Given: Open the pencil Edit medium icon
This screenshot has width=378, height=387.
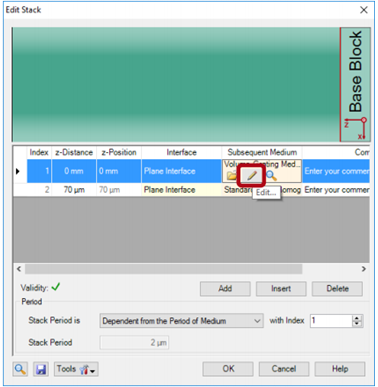Looking at the screenshot, I should coord(252,175).
